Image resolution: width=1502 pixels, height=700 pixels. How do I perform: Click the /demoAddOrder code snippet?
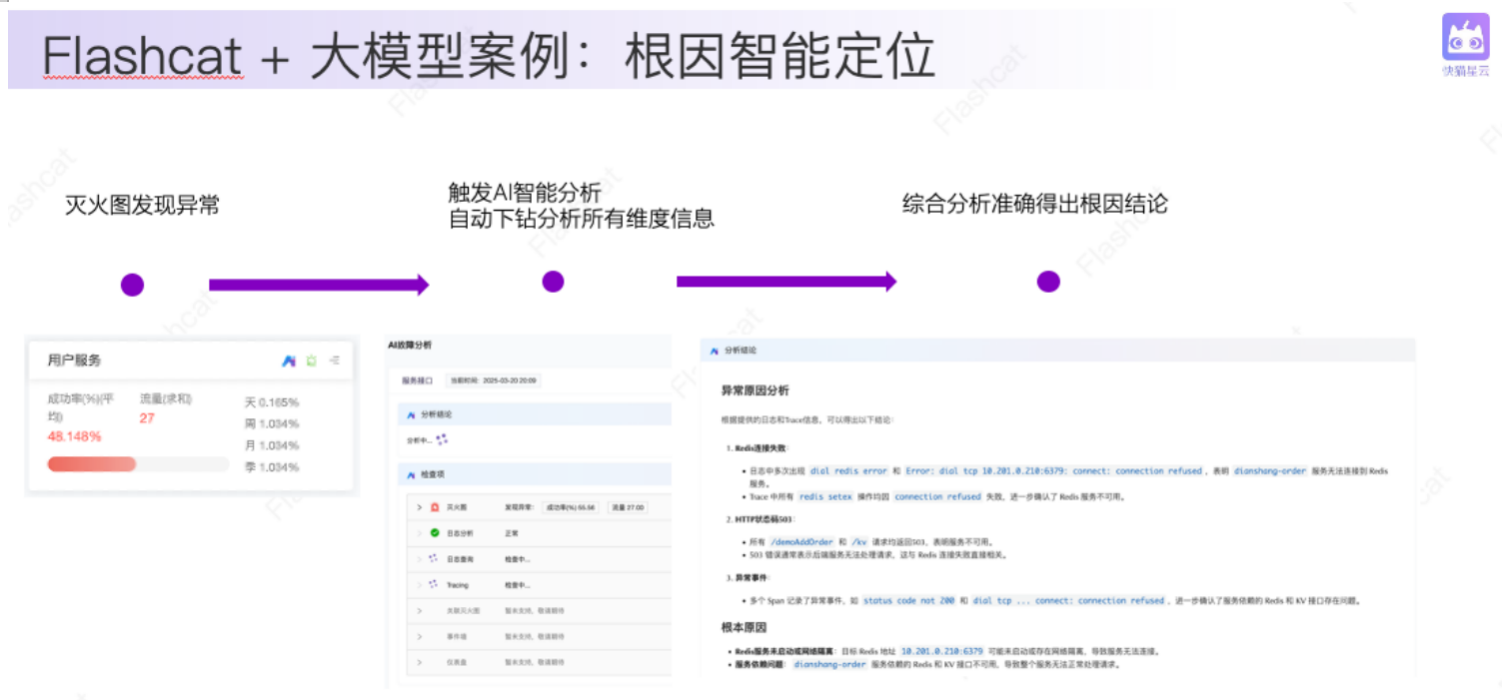802,542
